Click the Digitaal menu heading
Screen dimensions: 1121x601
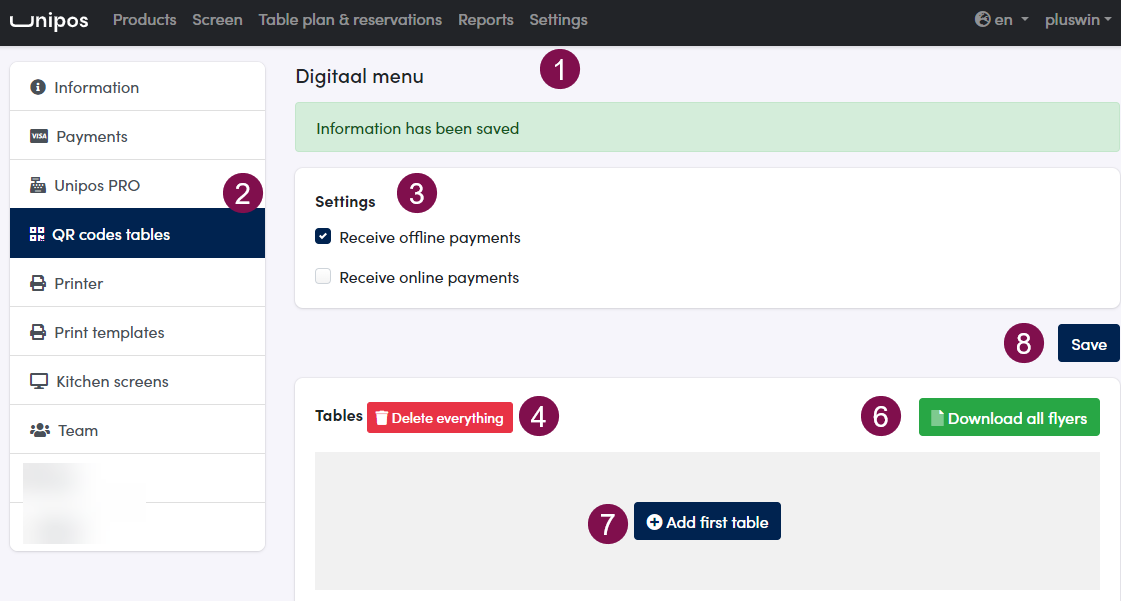click(x=360, y=76)
